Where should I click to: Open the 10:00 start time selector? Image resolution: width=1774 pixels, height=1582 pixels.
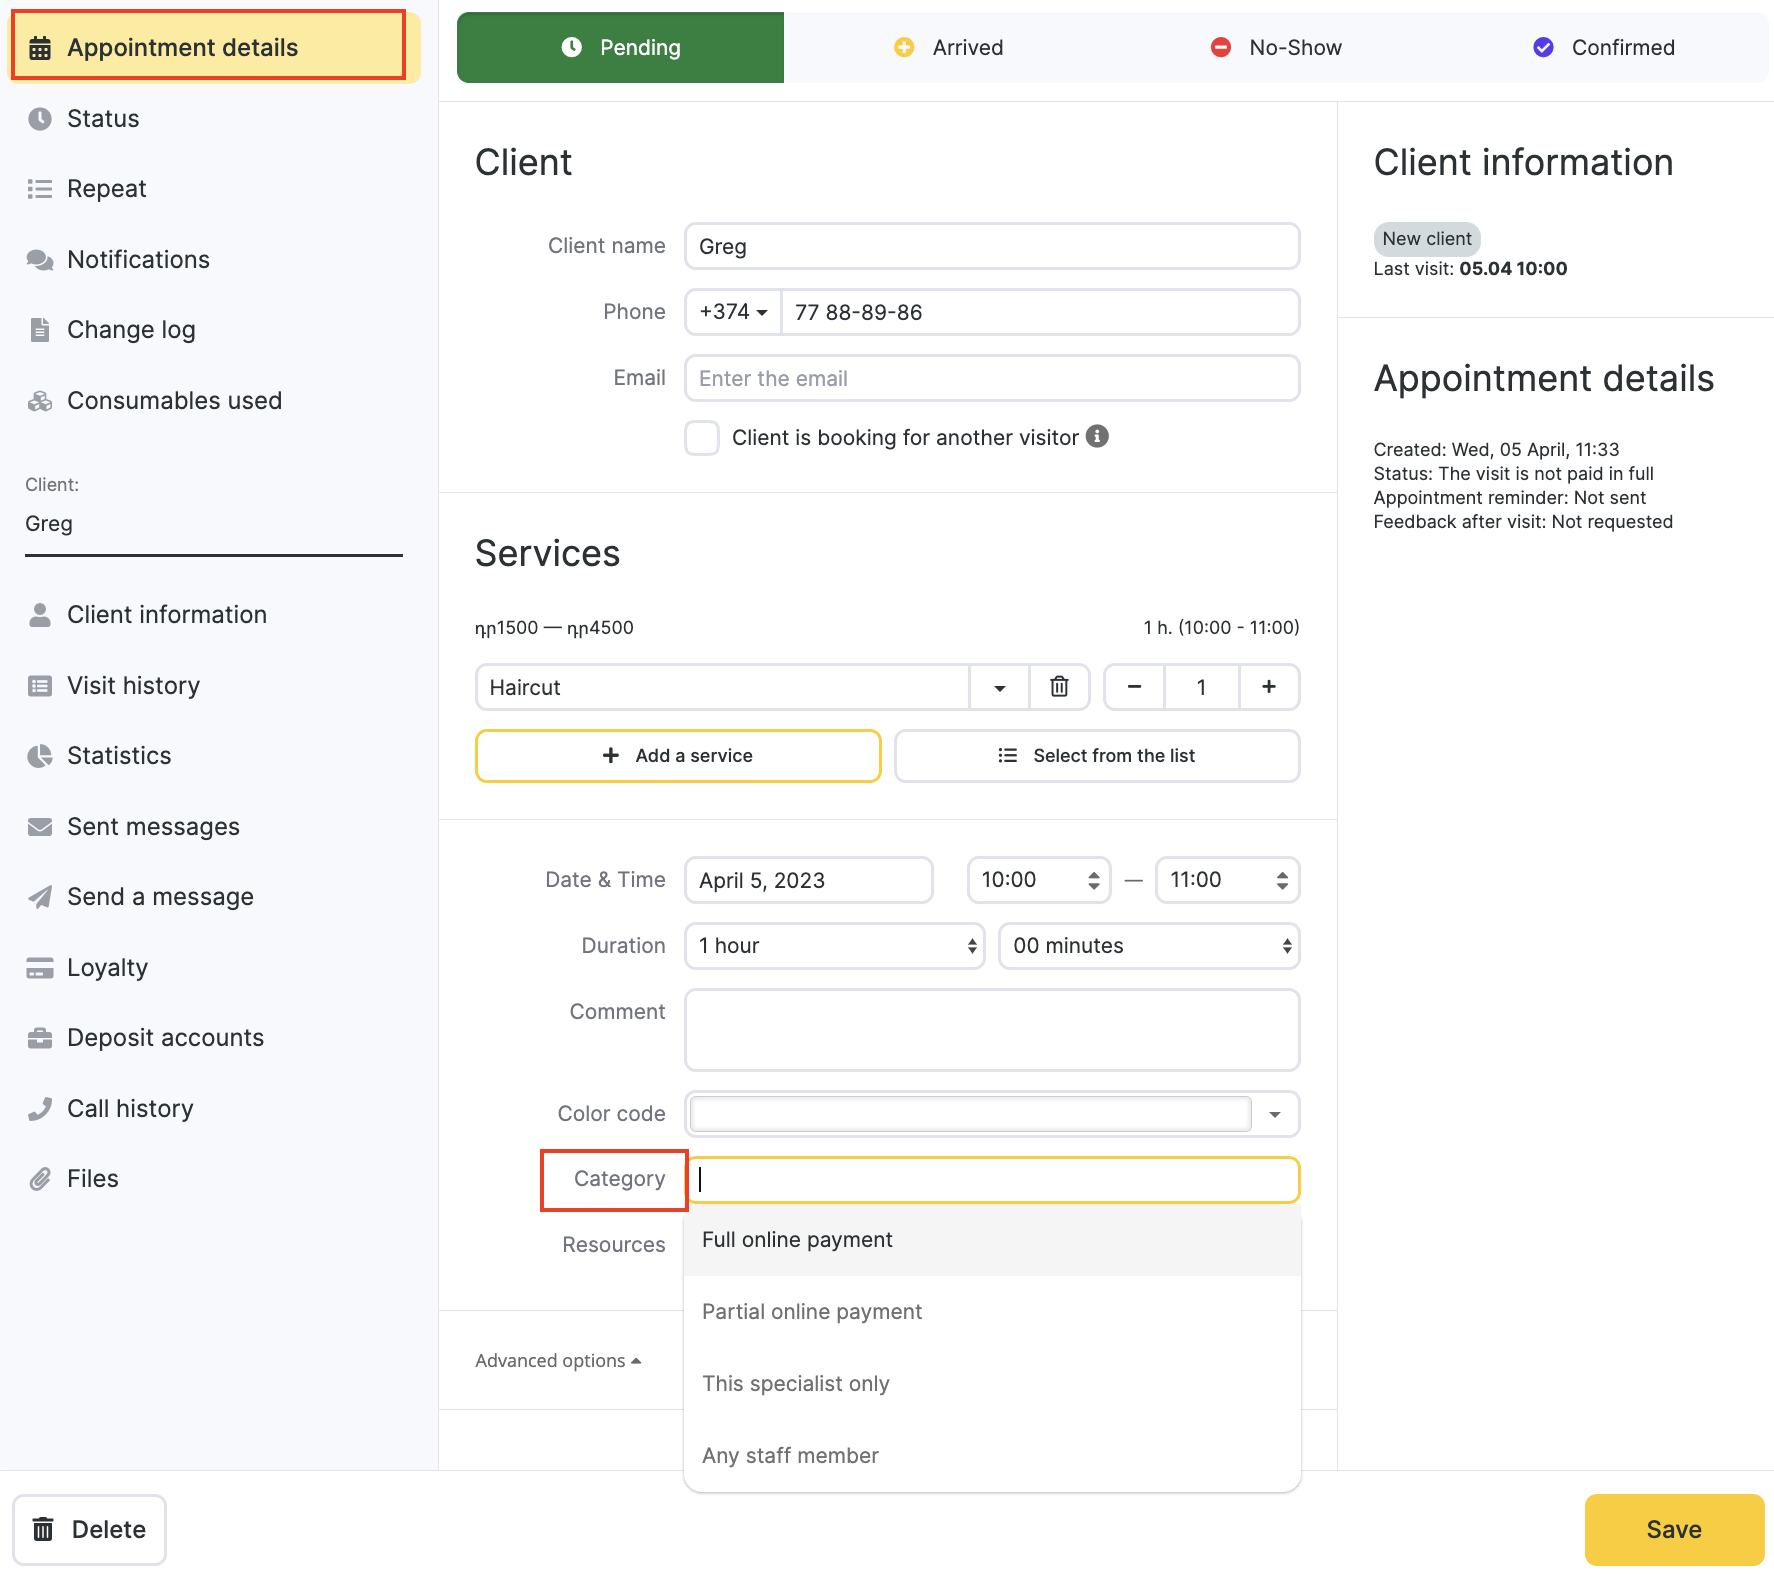click(x=1039, y=880)
